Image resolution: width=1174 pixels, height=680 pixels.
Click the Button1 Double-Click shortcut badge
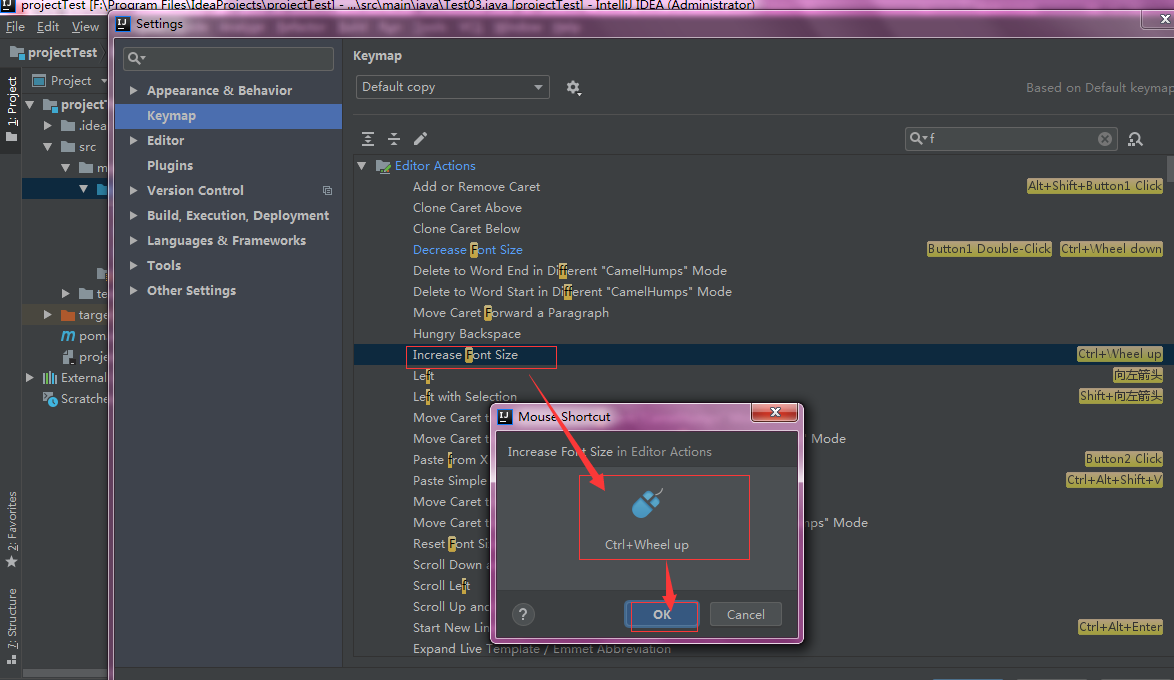coord(989,249)
